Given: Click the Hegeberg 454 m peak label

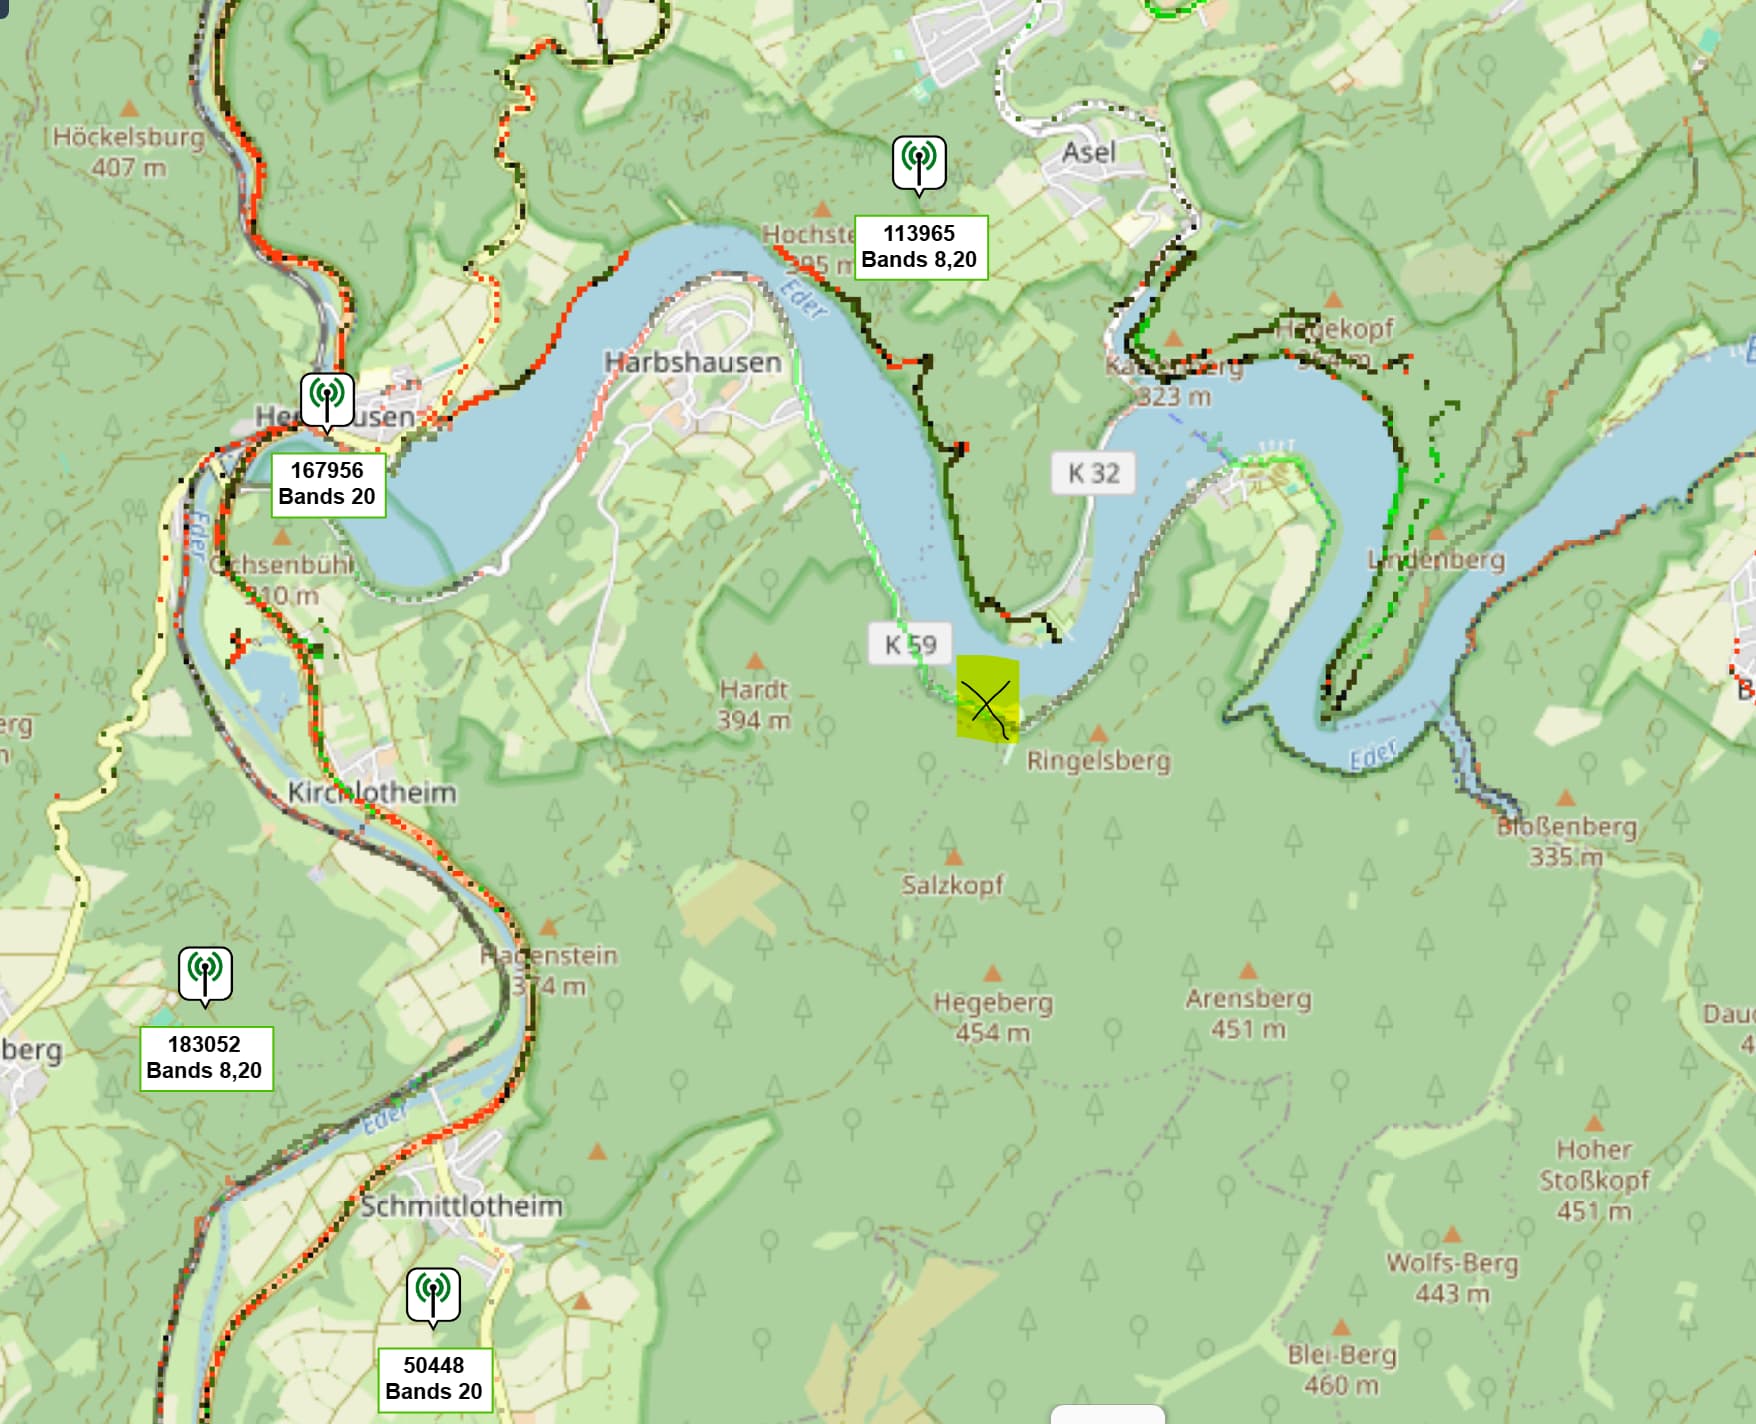Looking at the screenshot, I should click(x=993, y=1017).
